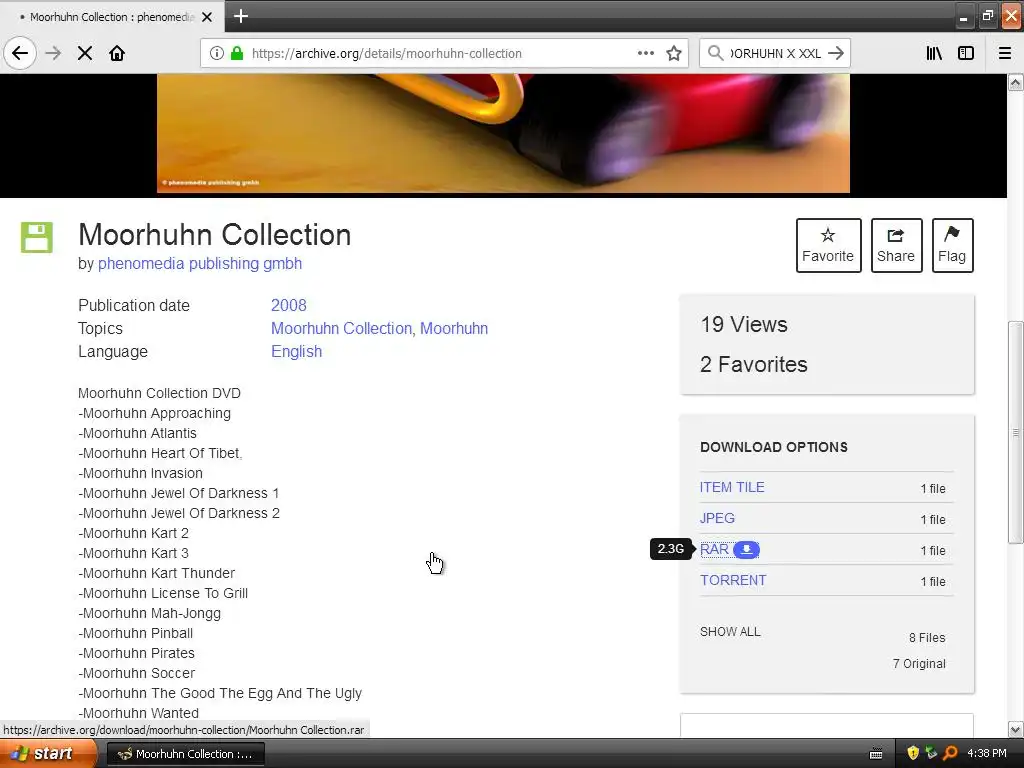The height and width of the screenshot is (768, 1024).
Task: Open the page actions three-dots menu
Action: [x=645, y=53]
